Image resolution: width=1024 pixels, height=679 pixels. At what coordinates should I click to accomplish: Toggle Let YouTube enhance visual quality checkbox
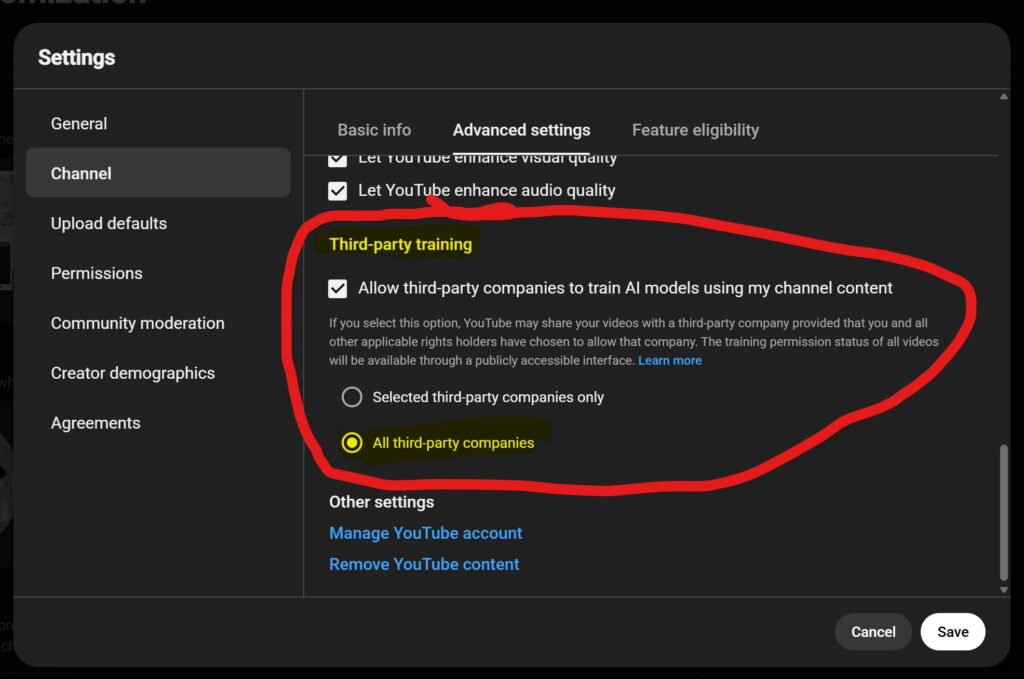(338, 160)
